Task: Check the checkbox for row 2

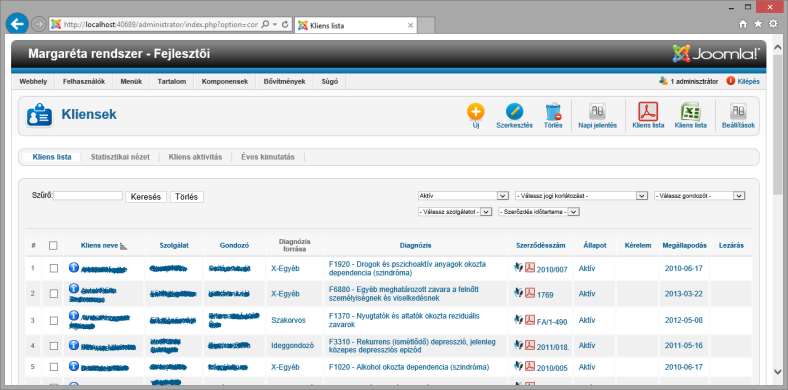Action: pyautogui.click(x=54, y=294)
